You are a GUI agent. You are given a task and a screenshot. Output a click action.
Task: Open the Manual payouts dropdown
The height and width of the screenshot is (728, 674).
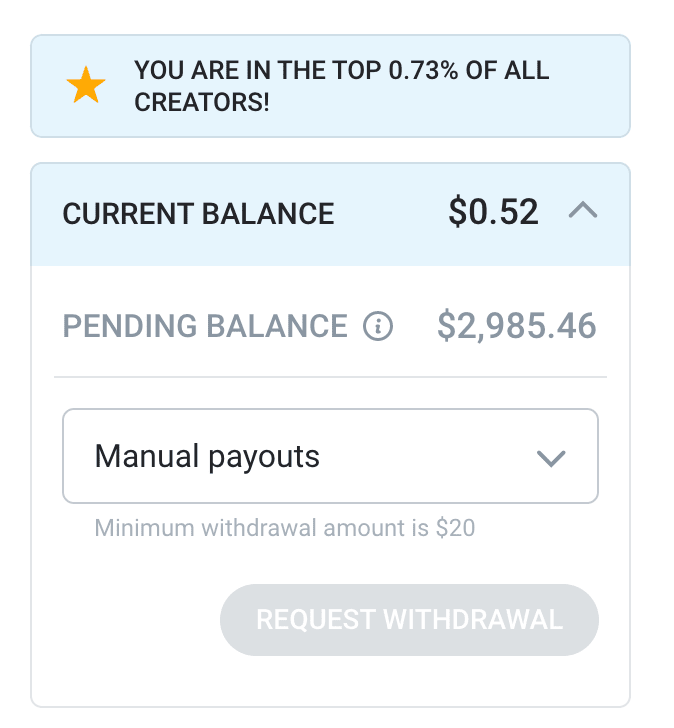pyautogui.click(x=330, y=457)
